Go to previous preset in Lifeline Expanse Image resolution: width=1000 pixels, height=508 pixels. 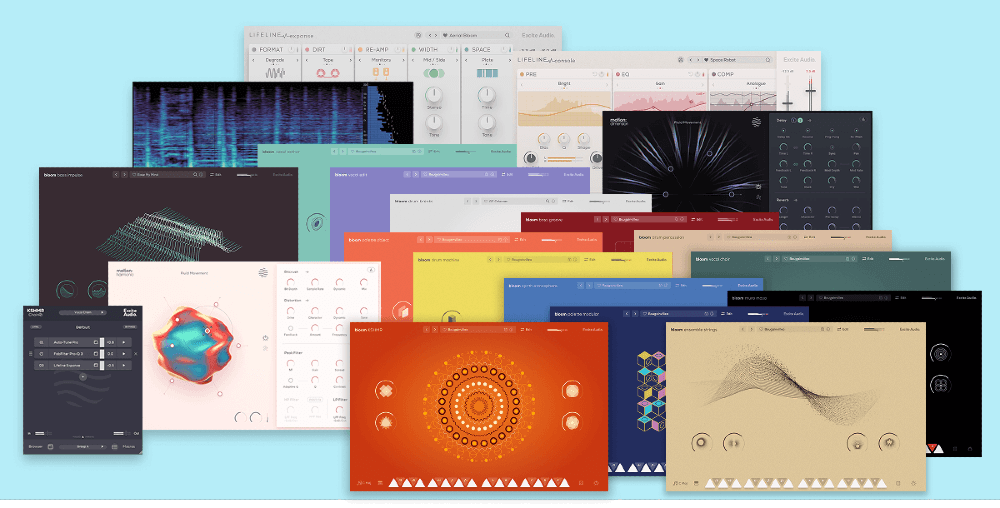pos(430,36)
